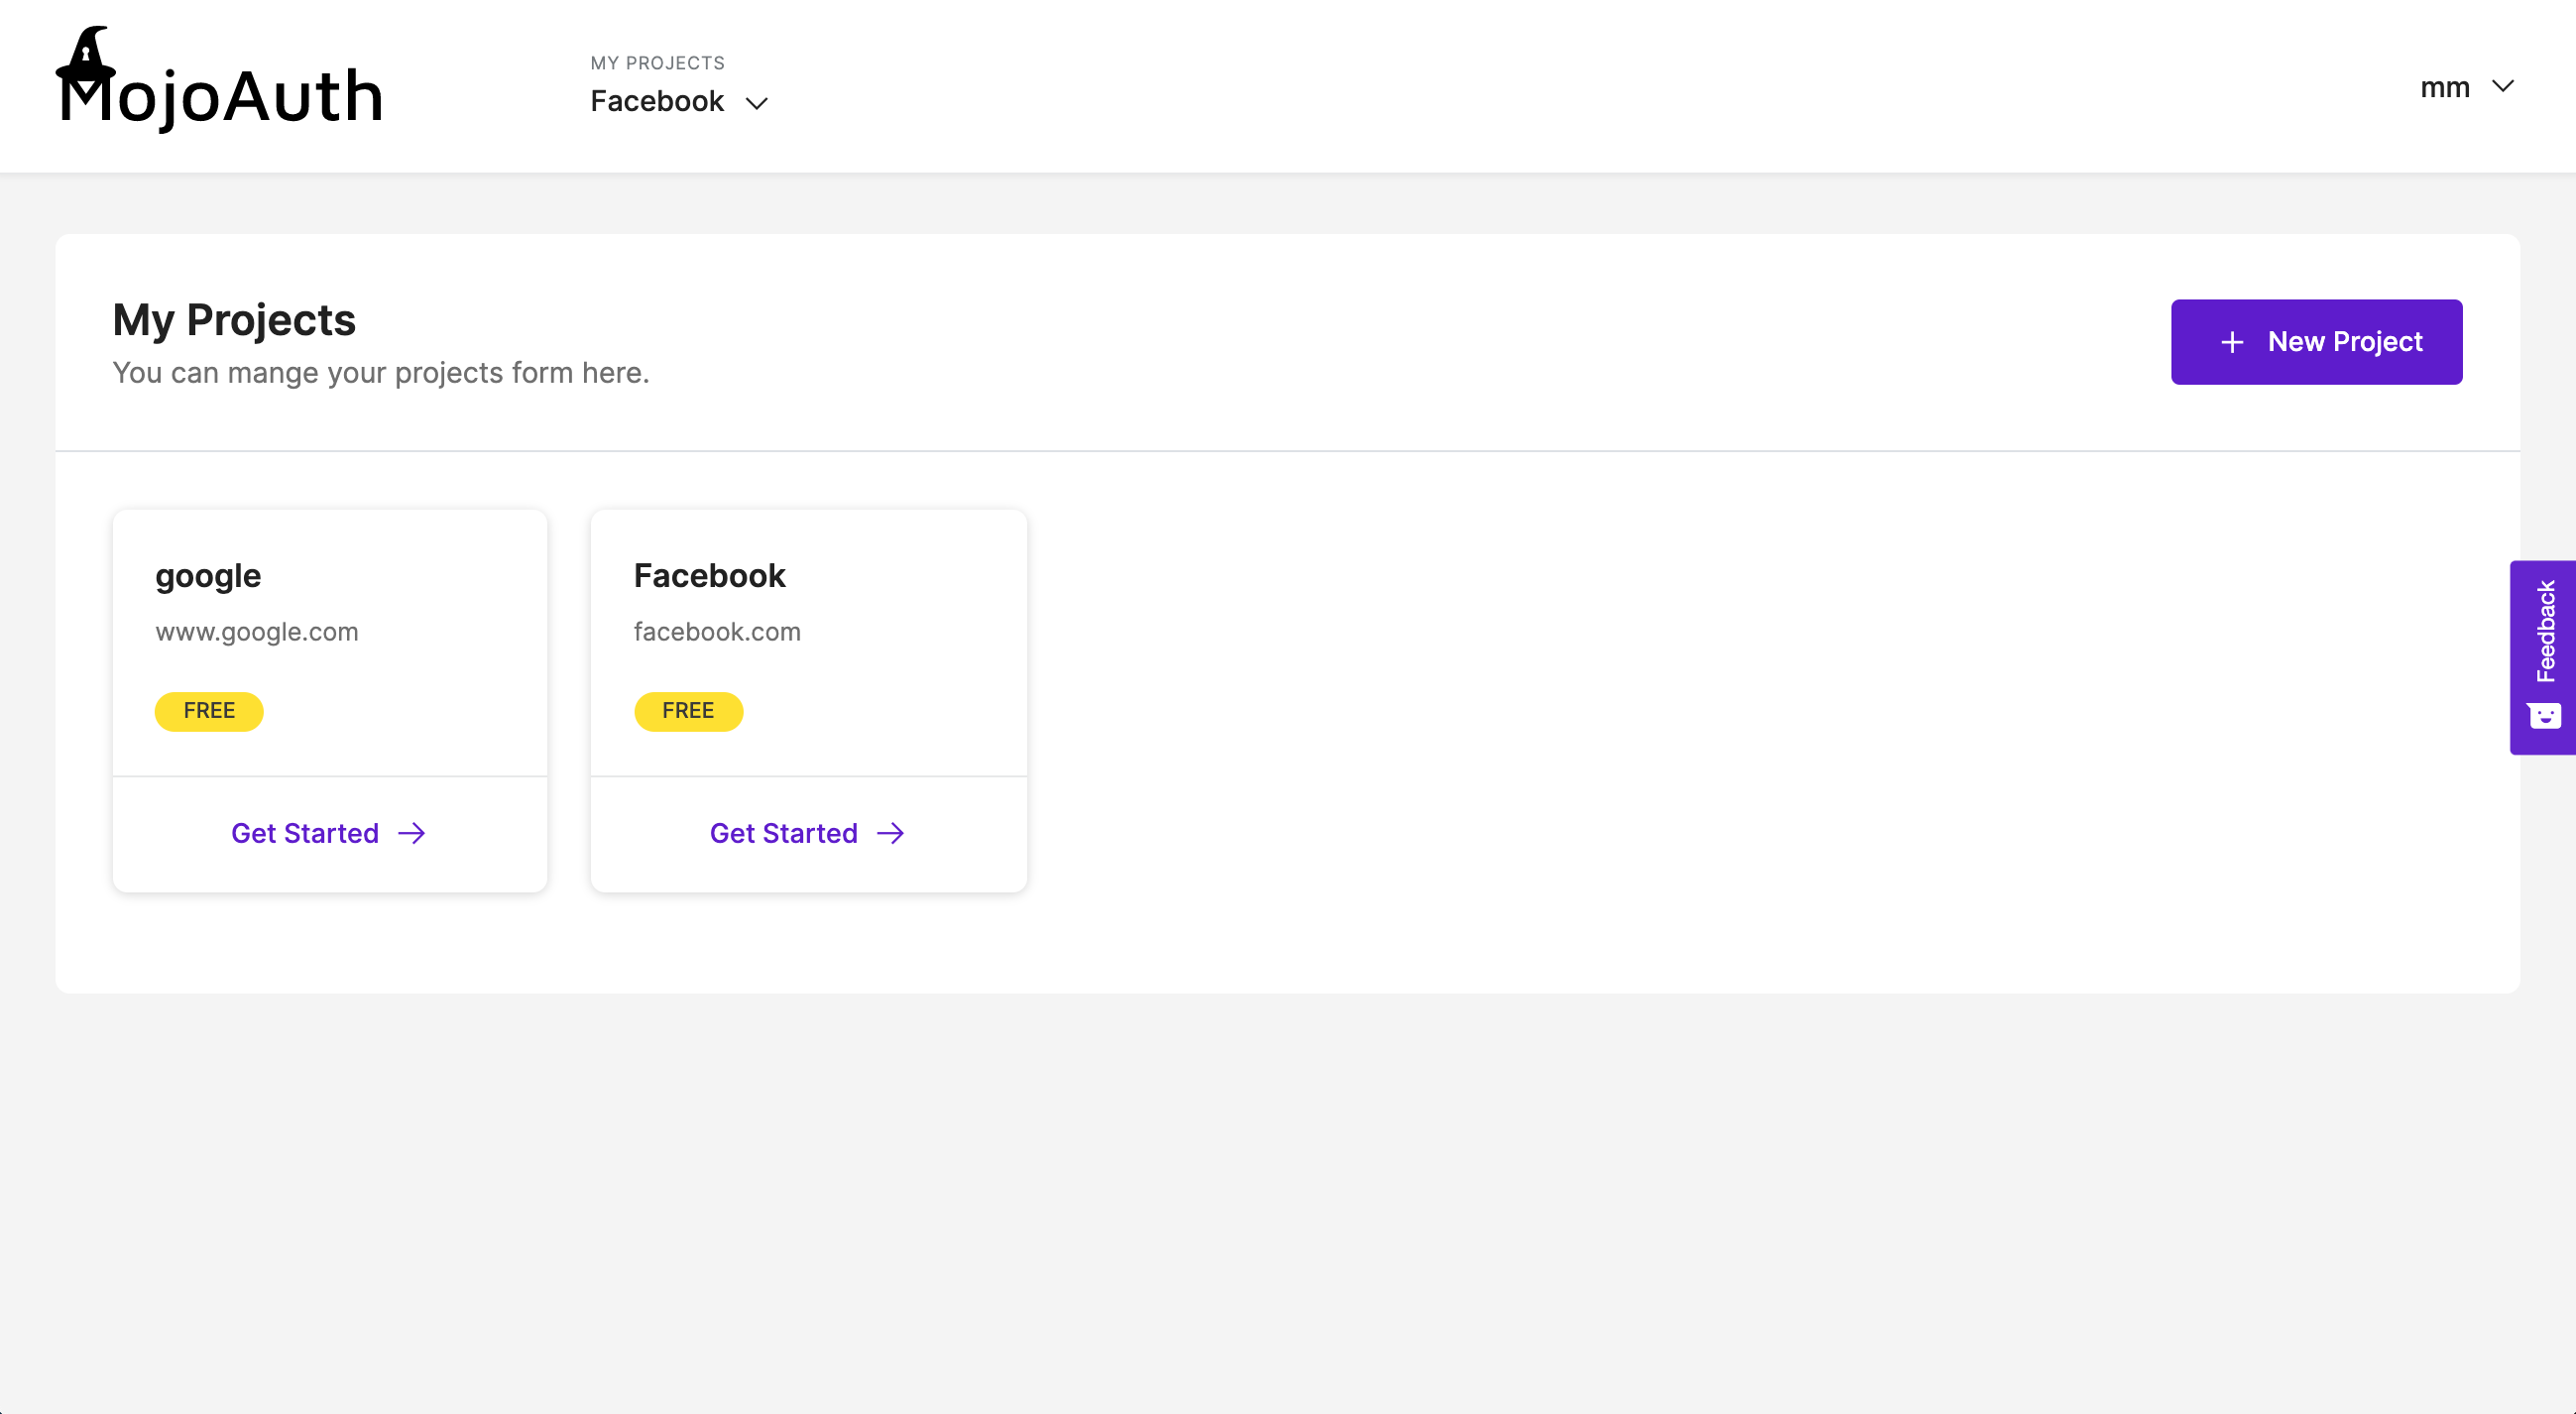Click the plus icon on New Project button
Image resolution: width=2576 pixels, height=1414 pixels.
[x=2231, y=341]
